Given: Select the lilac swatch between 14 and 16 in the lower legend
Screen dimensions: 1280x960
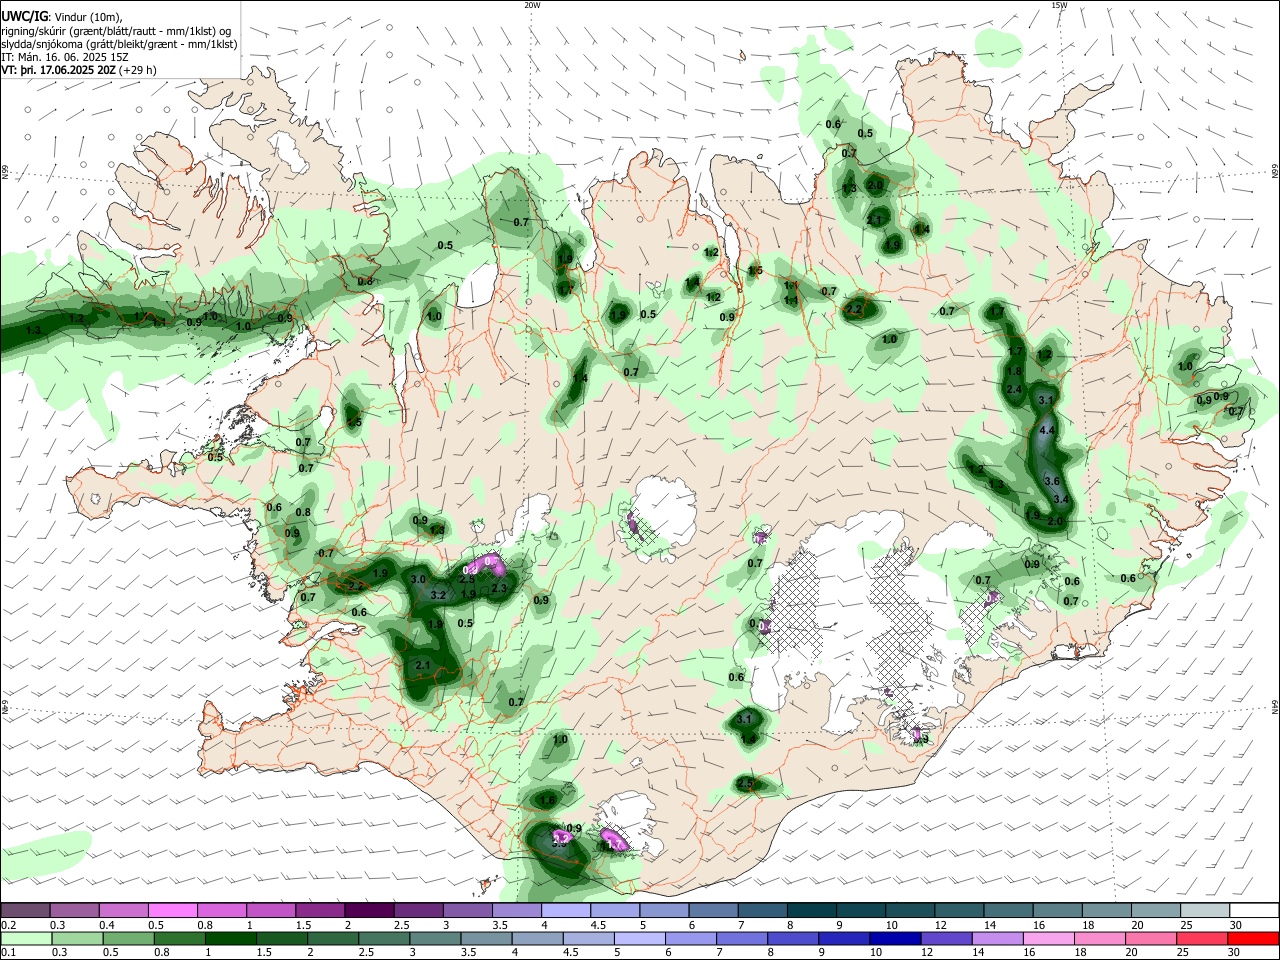Looking at the screenshot, I should click(998, 938).
